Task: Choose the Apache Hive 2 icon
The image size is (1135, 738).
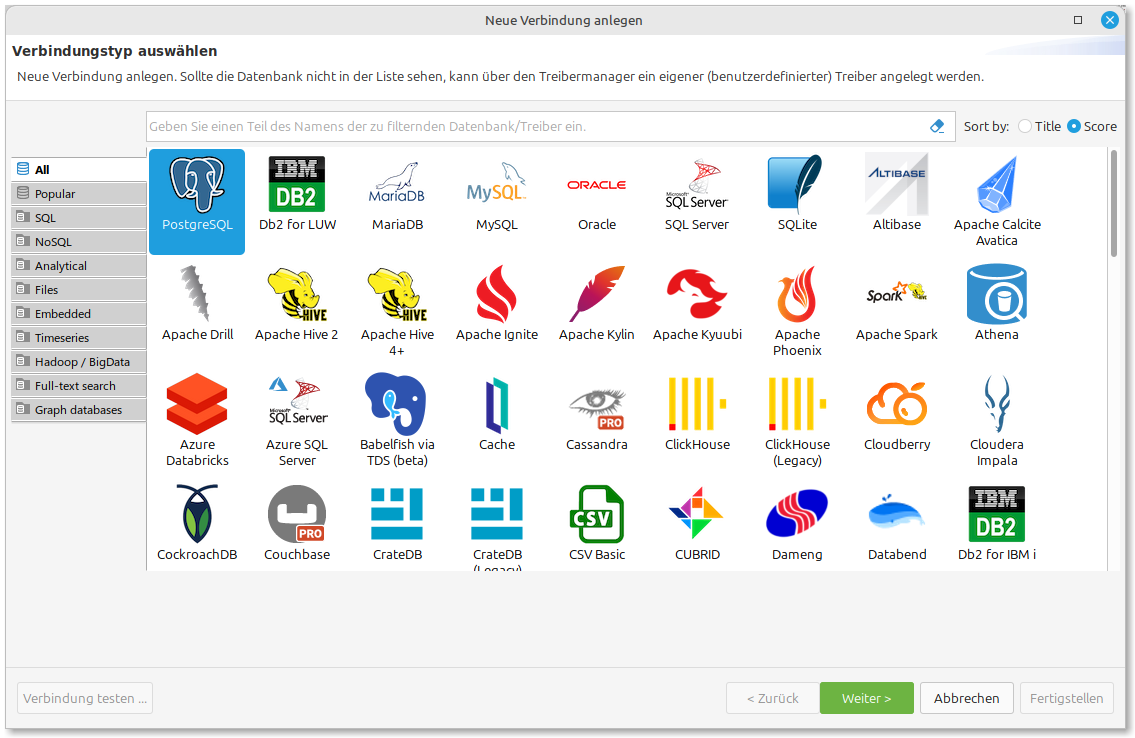Action: [x=297, y=295]
